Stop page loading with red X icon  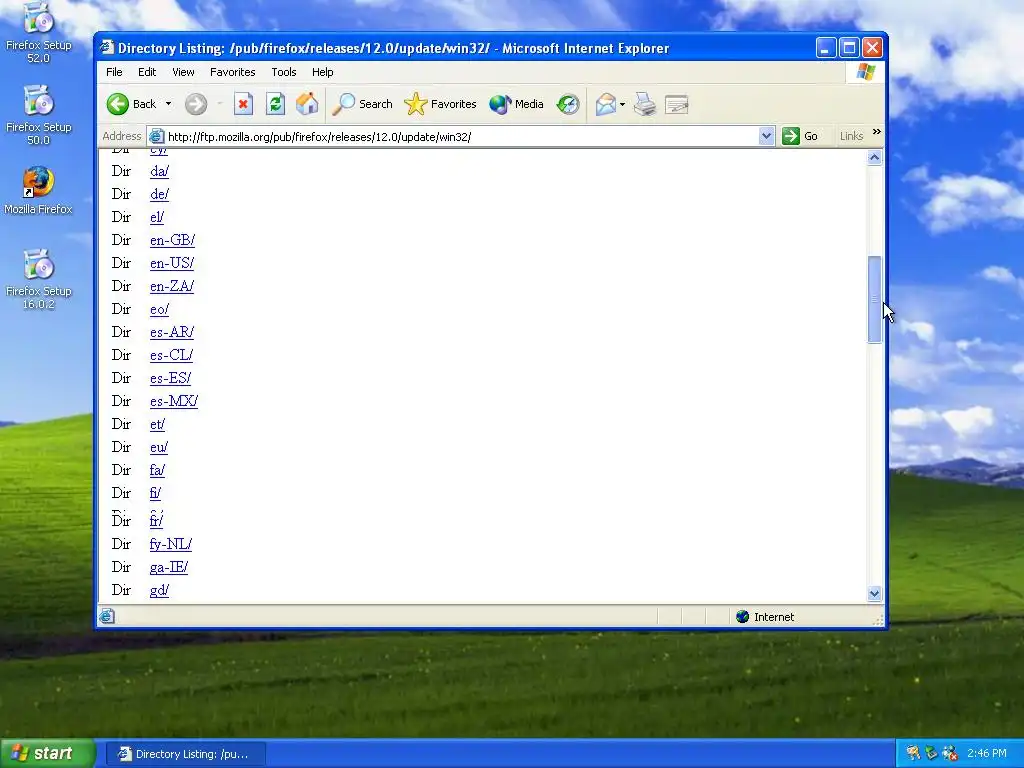click(244, 104)
